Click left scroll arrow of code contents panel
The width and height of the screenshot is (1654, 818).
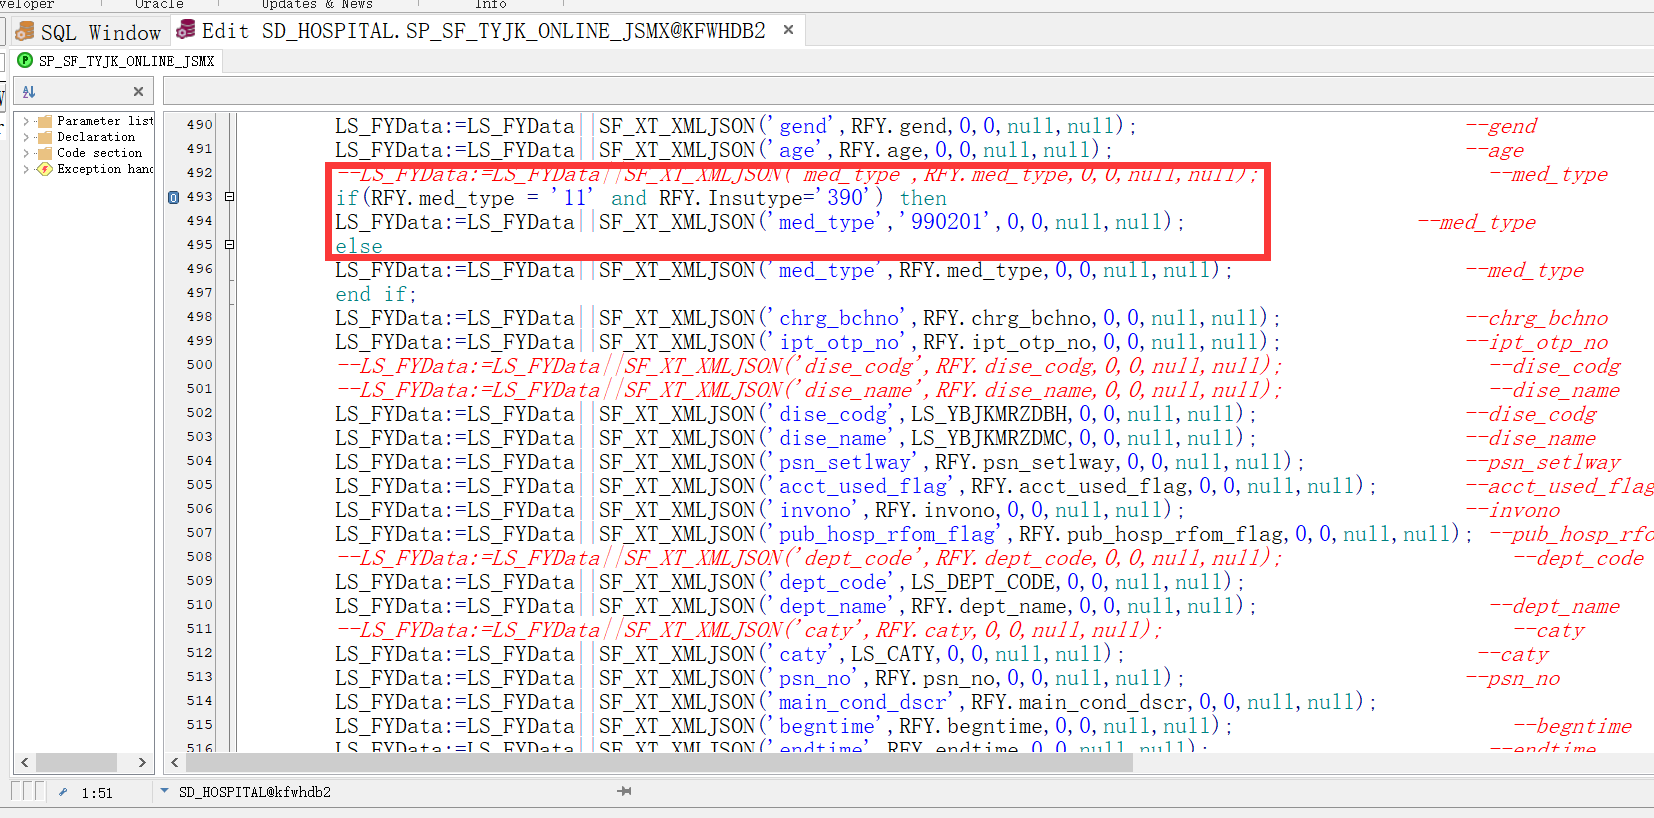pyautogui.click(x=25, y=762)
